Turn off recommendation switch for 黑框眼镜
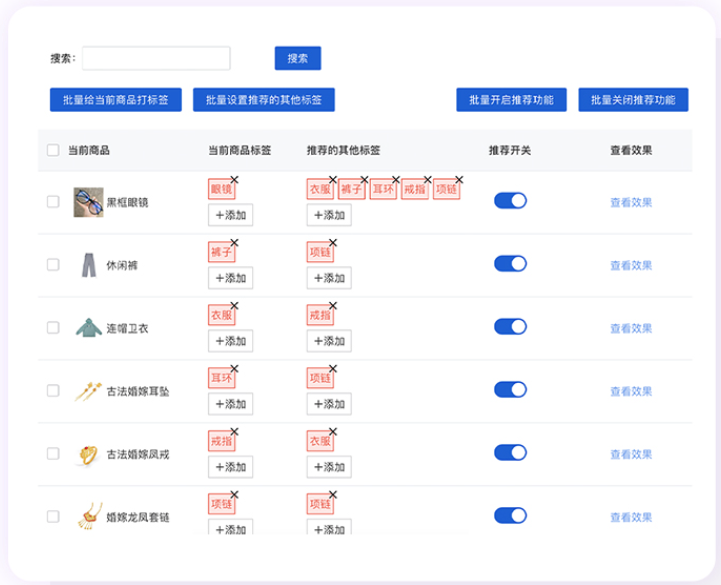This screenshot has height=585, width=721. [x=510, y=201]
